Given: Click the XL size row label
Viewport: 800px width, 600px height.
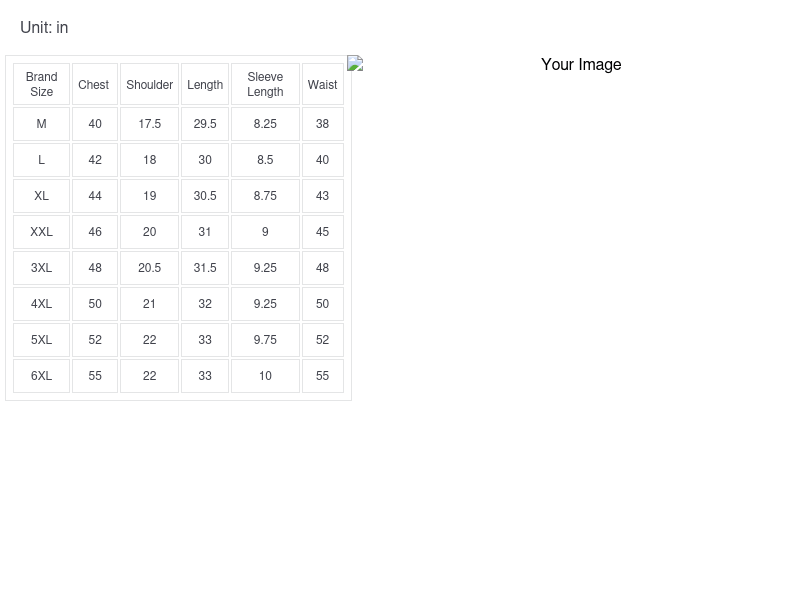Looking at the screenshot, I should click(x=41, y=196).
